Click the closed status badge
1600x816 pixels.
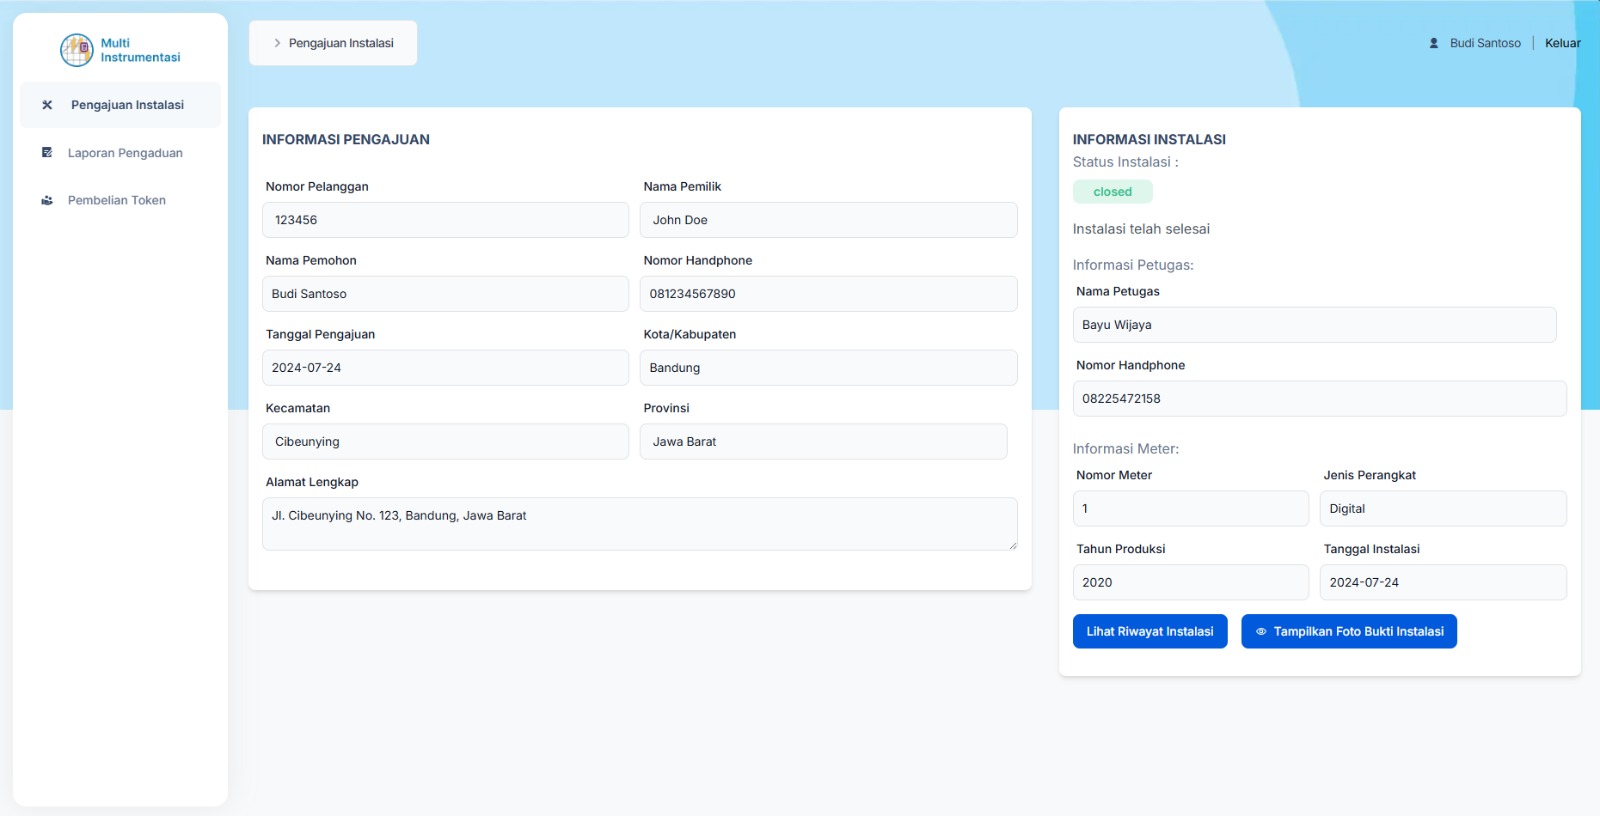pyautogui.click(x=1112, y=192)
